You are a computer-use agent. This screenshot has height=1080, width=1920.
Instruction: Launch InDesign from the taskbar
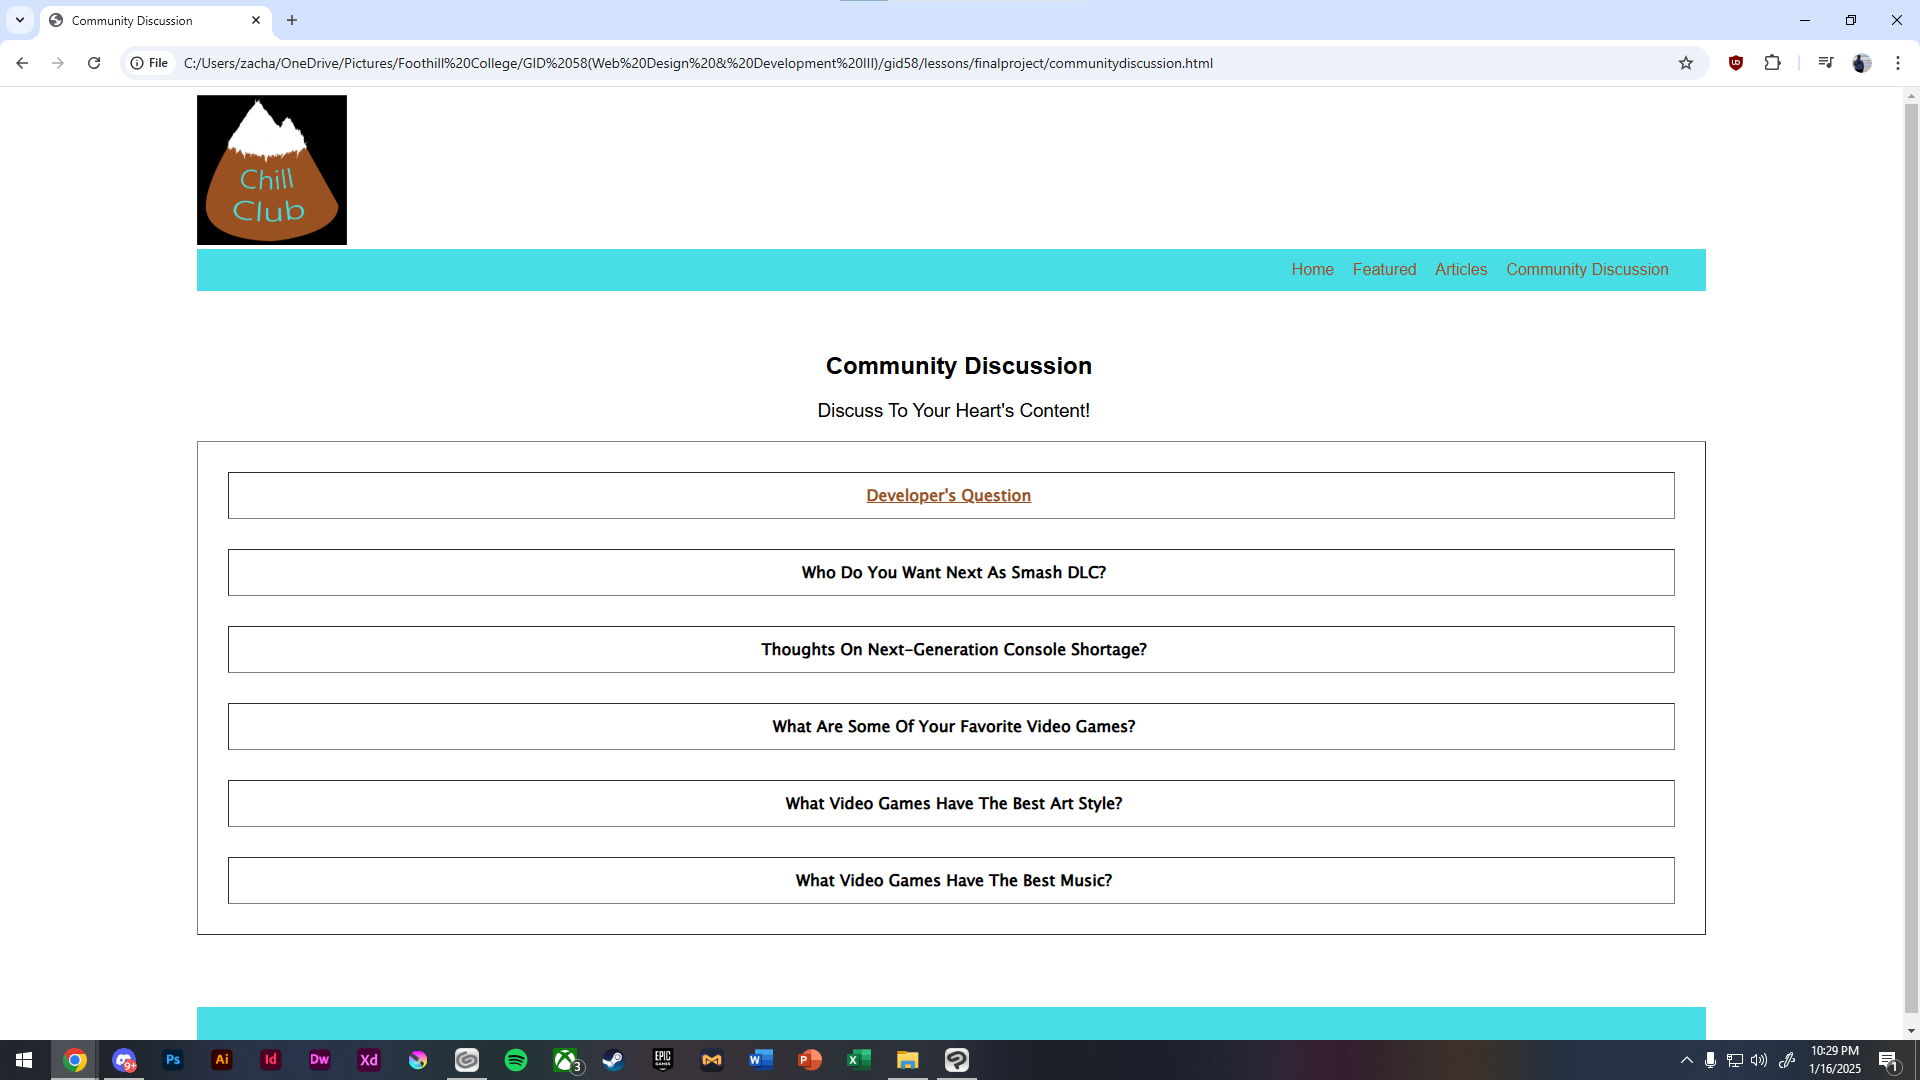tap(271, 1060)
